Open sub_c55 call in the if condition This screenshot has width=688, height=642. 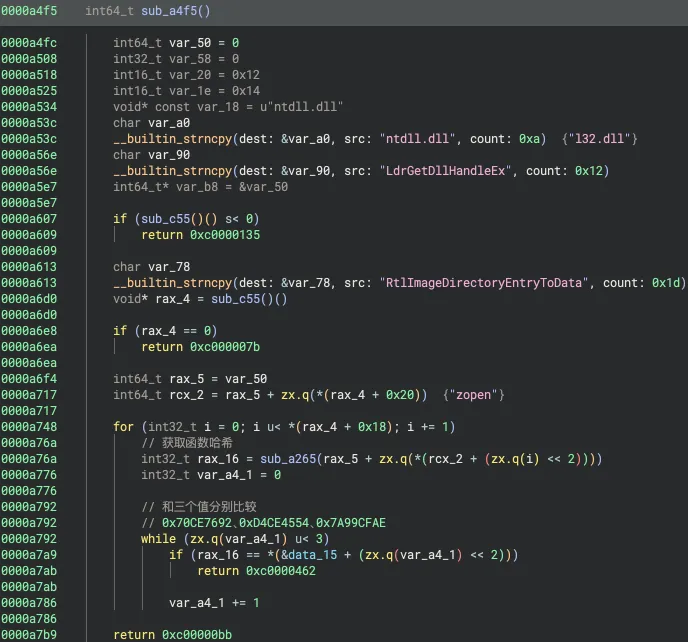165,219
